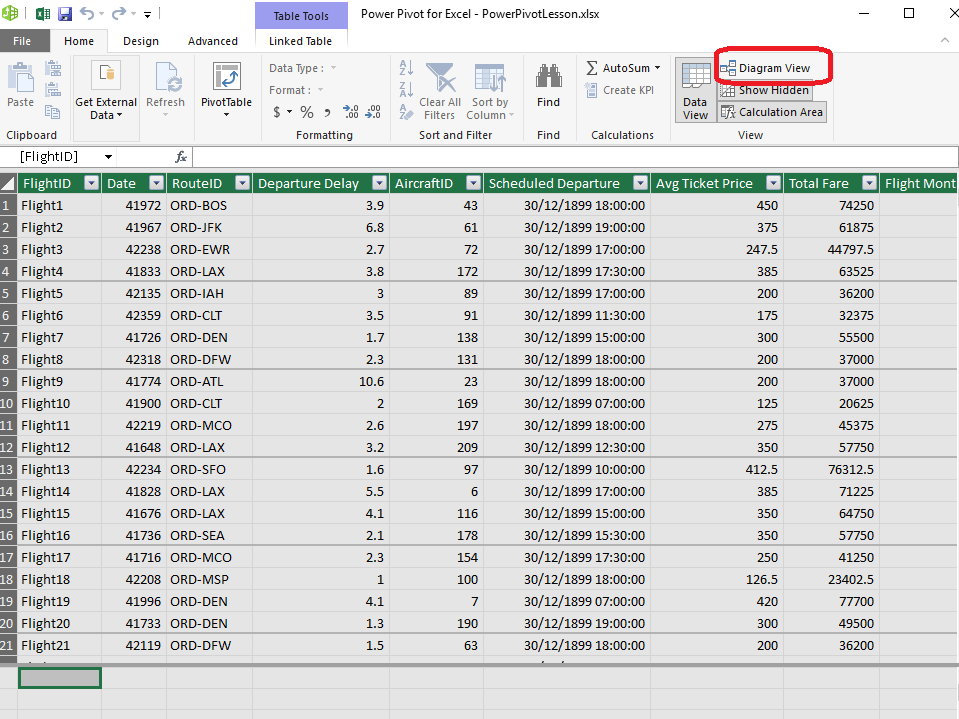This screenshot has height=719, width=959.
Task: Click the Save icon in quick access toolbar
Action: pyautogui.click(x=65, y=14)
